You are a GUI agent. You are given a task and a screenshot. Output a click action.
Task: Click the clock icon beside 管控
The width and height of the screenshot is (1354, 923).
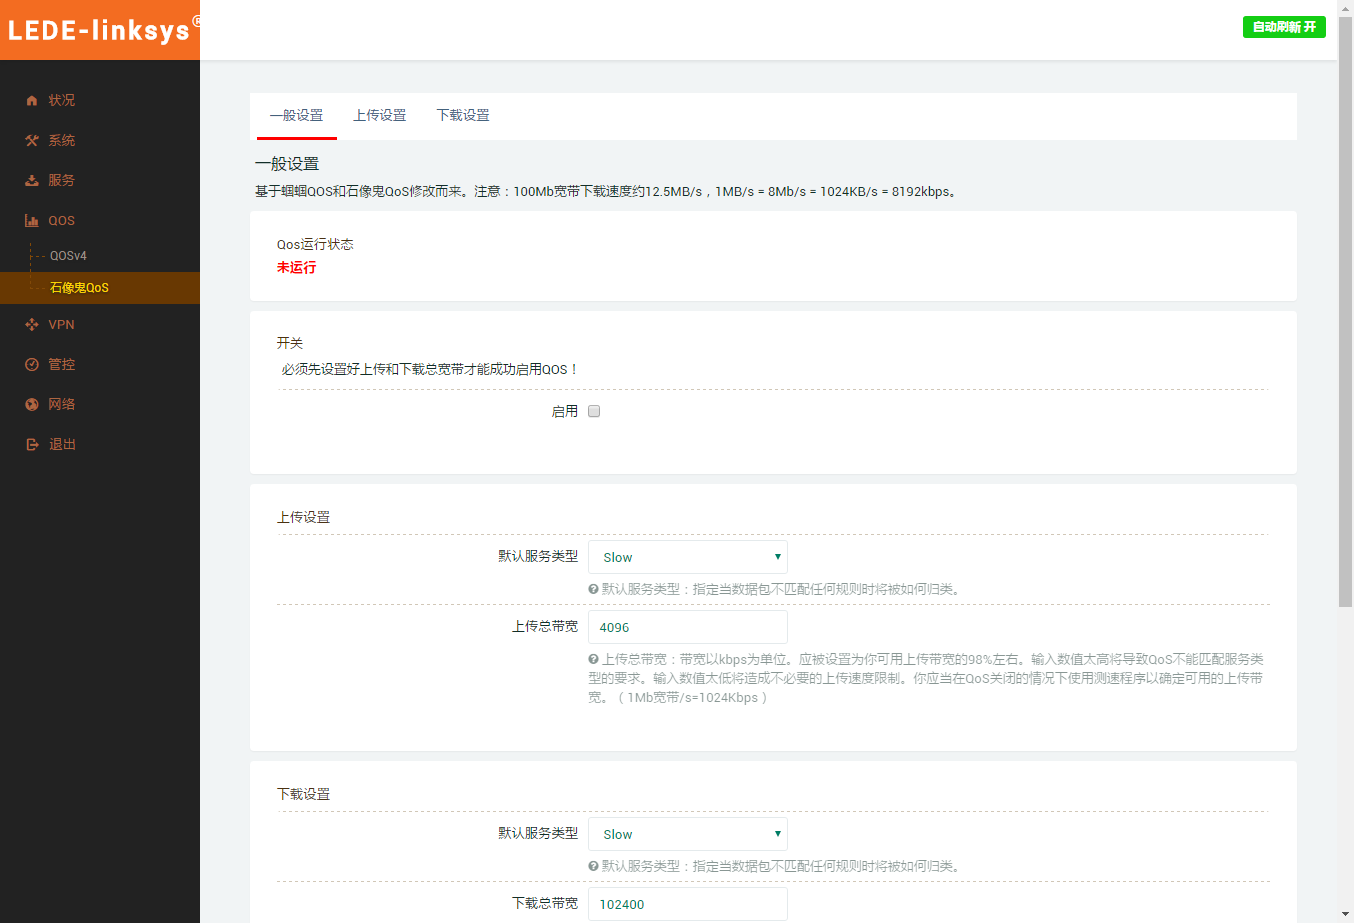pos(32,364)
